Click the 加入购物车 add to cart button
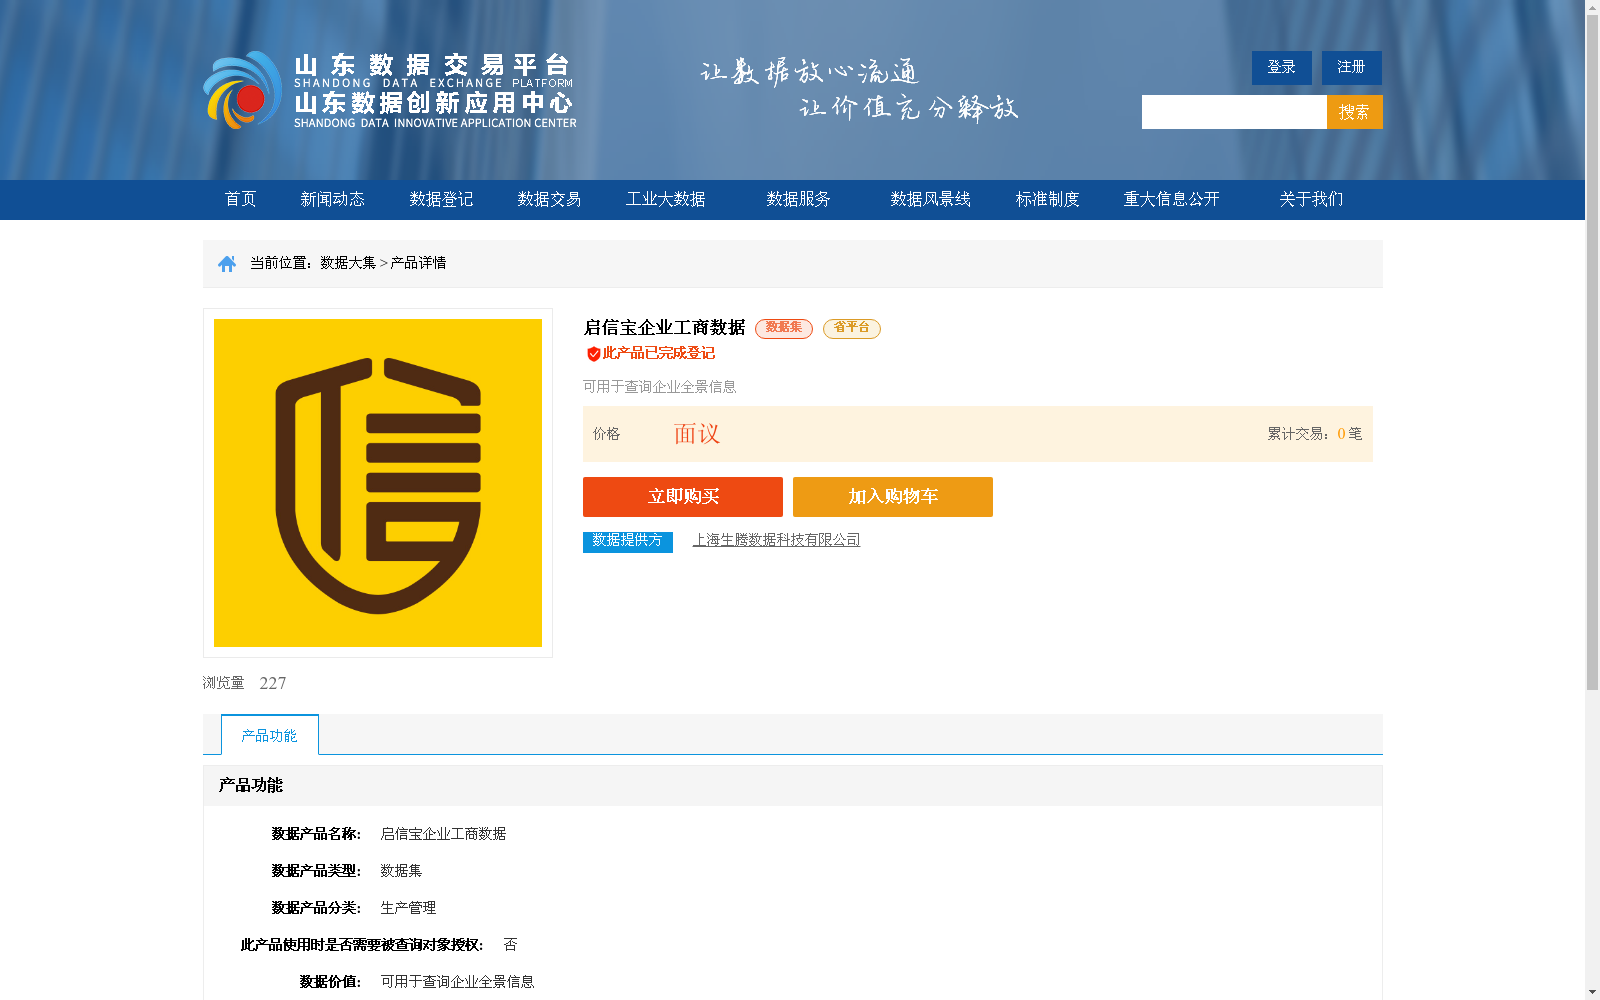The image size is (1600, 1000). 893,497
